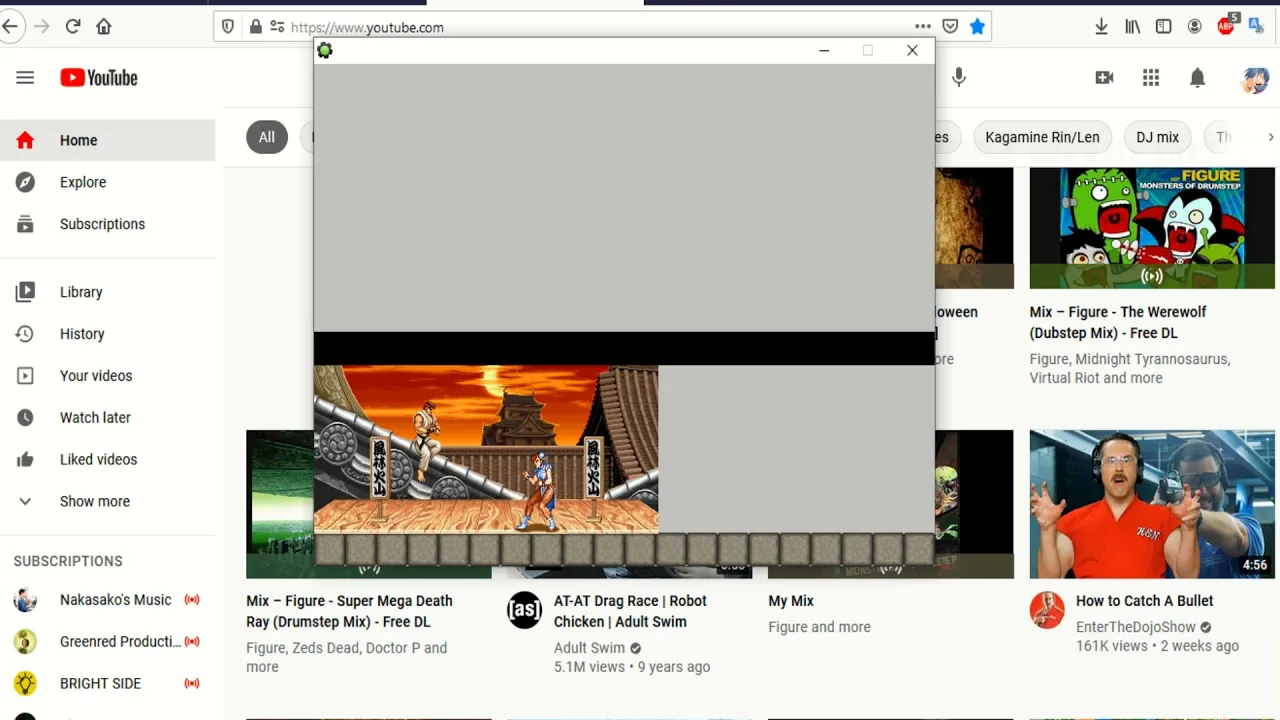The height and width of the screenshot is (720, 1280).
Task: Select the All filter chip
Action: coord(267,137)
